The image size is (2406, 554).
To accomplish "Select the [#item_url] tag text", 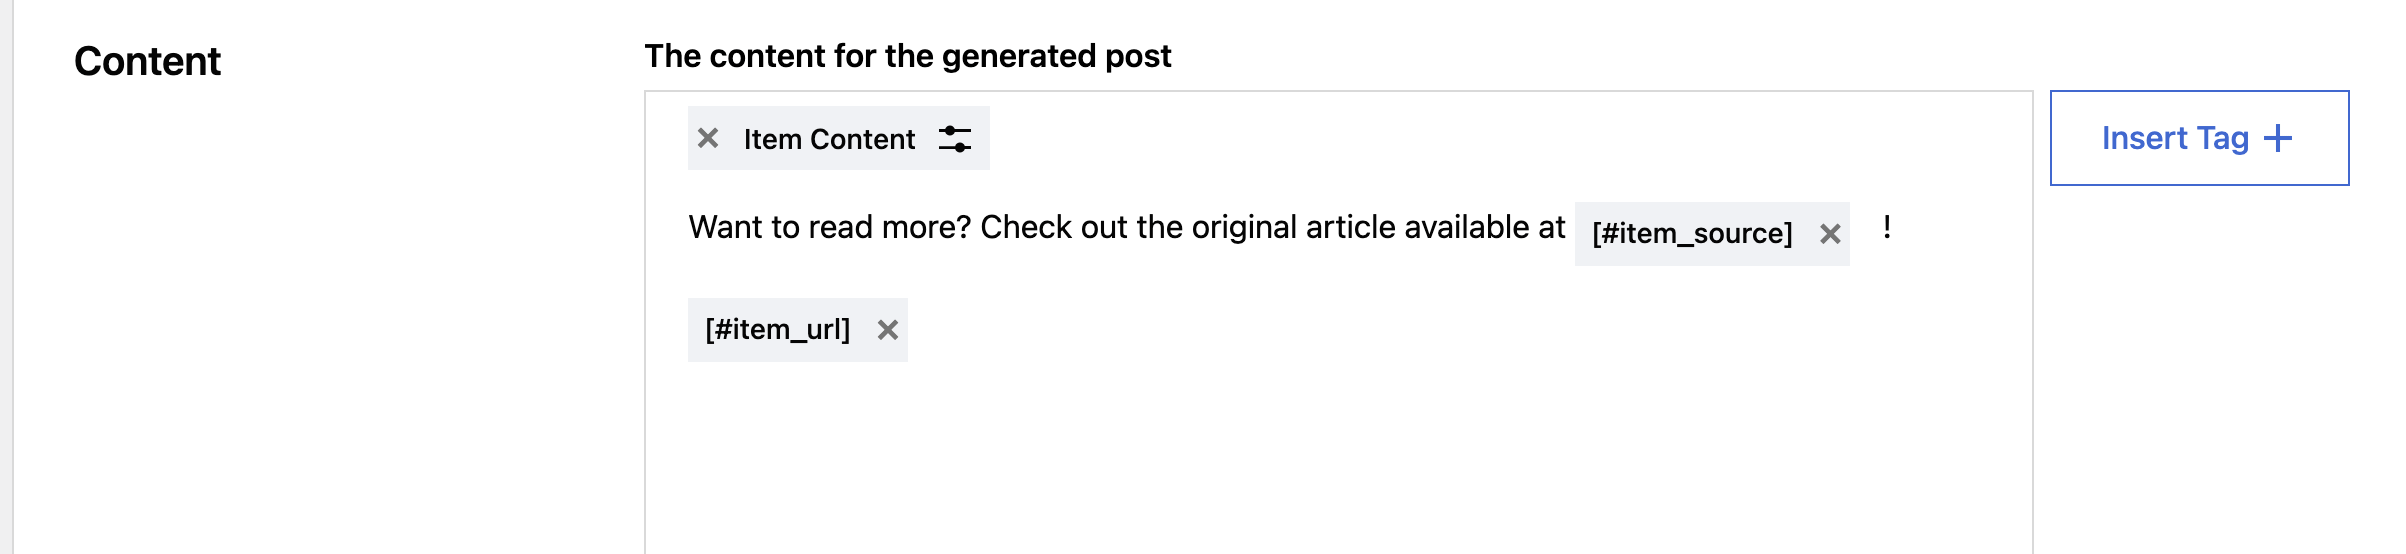I will pos(777,330).
